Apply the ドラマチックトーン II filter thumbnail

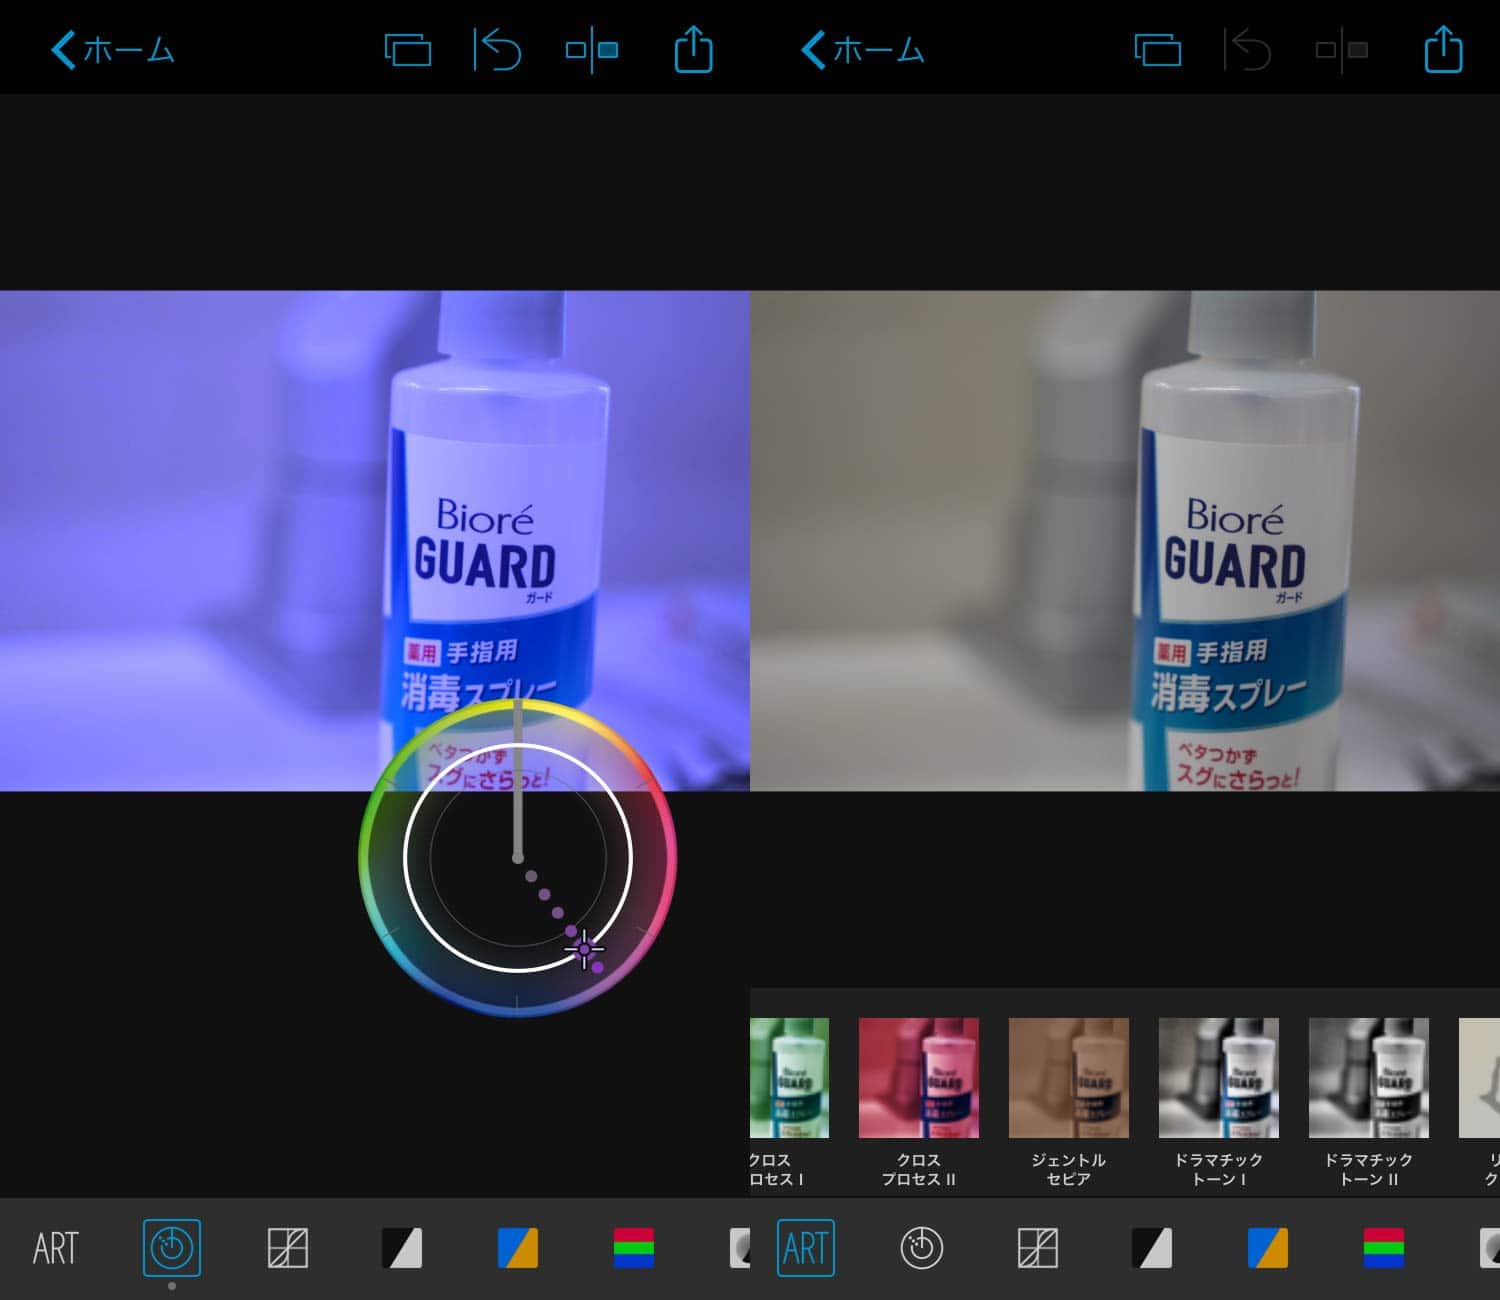(x=1369, y=1078)
